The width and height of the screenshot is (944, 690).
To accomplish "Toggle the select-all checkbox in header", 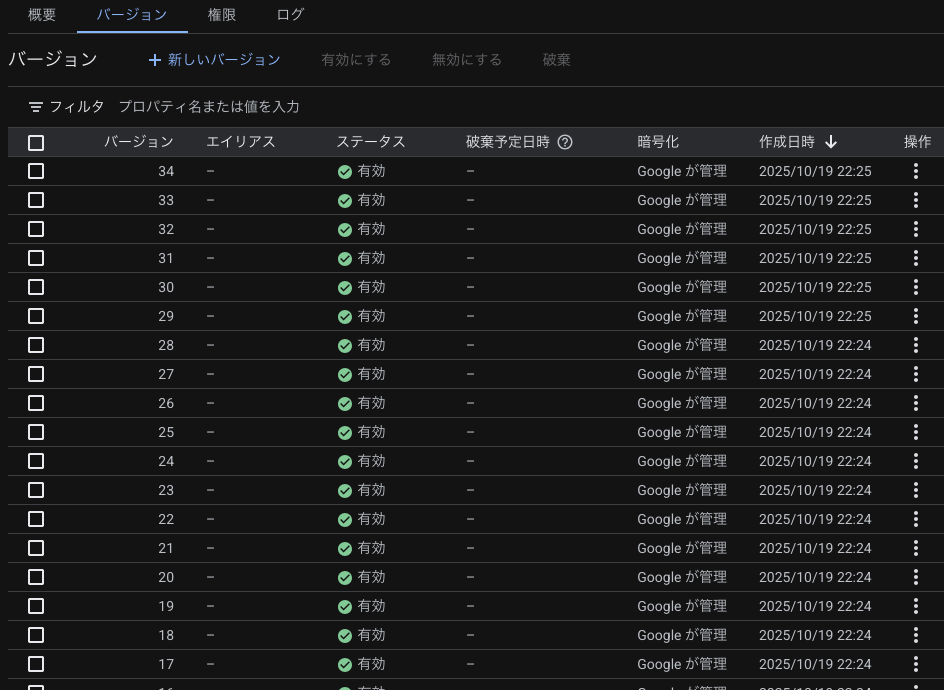I will (x=36, y=143).
